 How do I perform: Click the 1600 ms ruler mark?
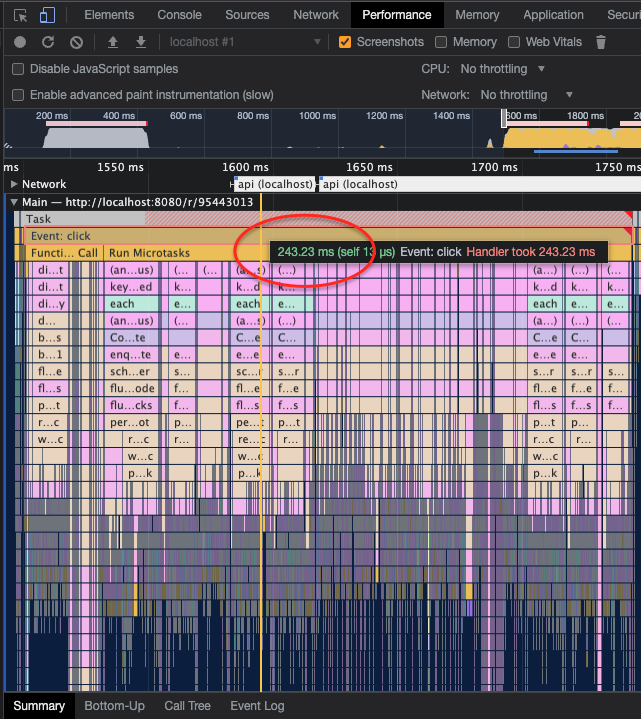click(245, 167)
